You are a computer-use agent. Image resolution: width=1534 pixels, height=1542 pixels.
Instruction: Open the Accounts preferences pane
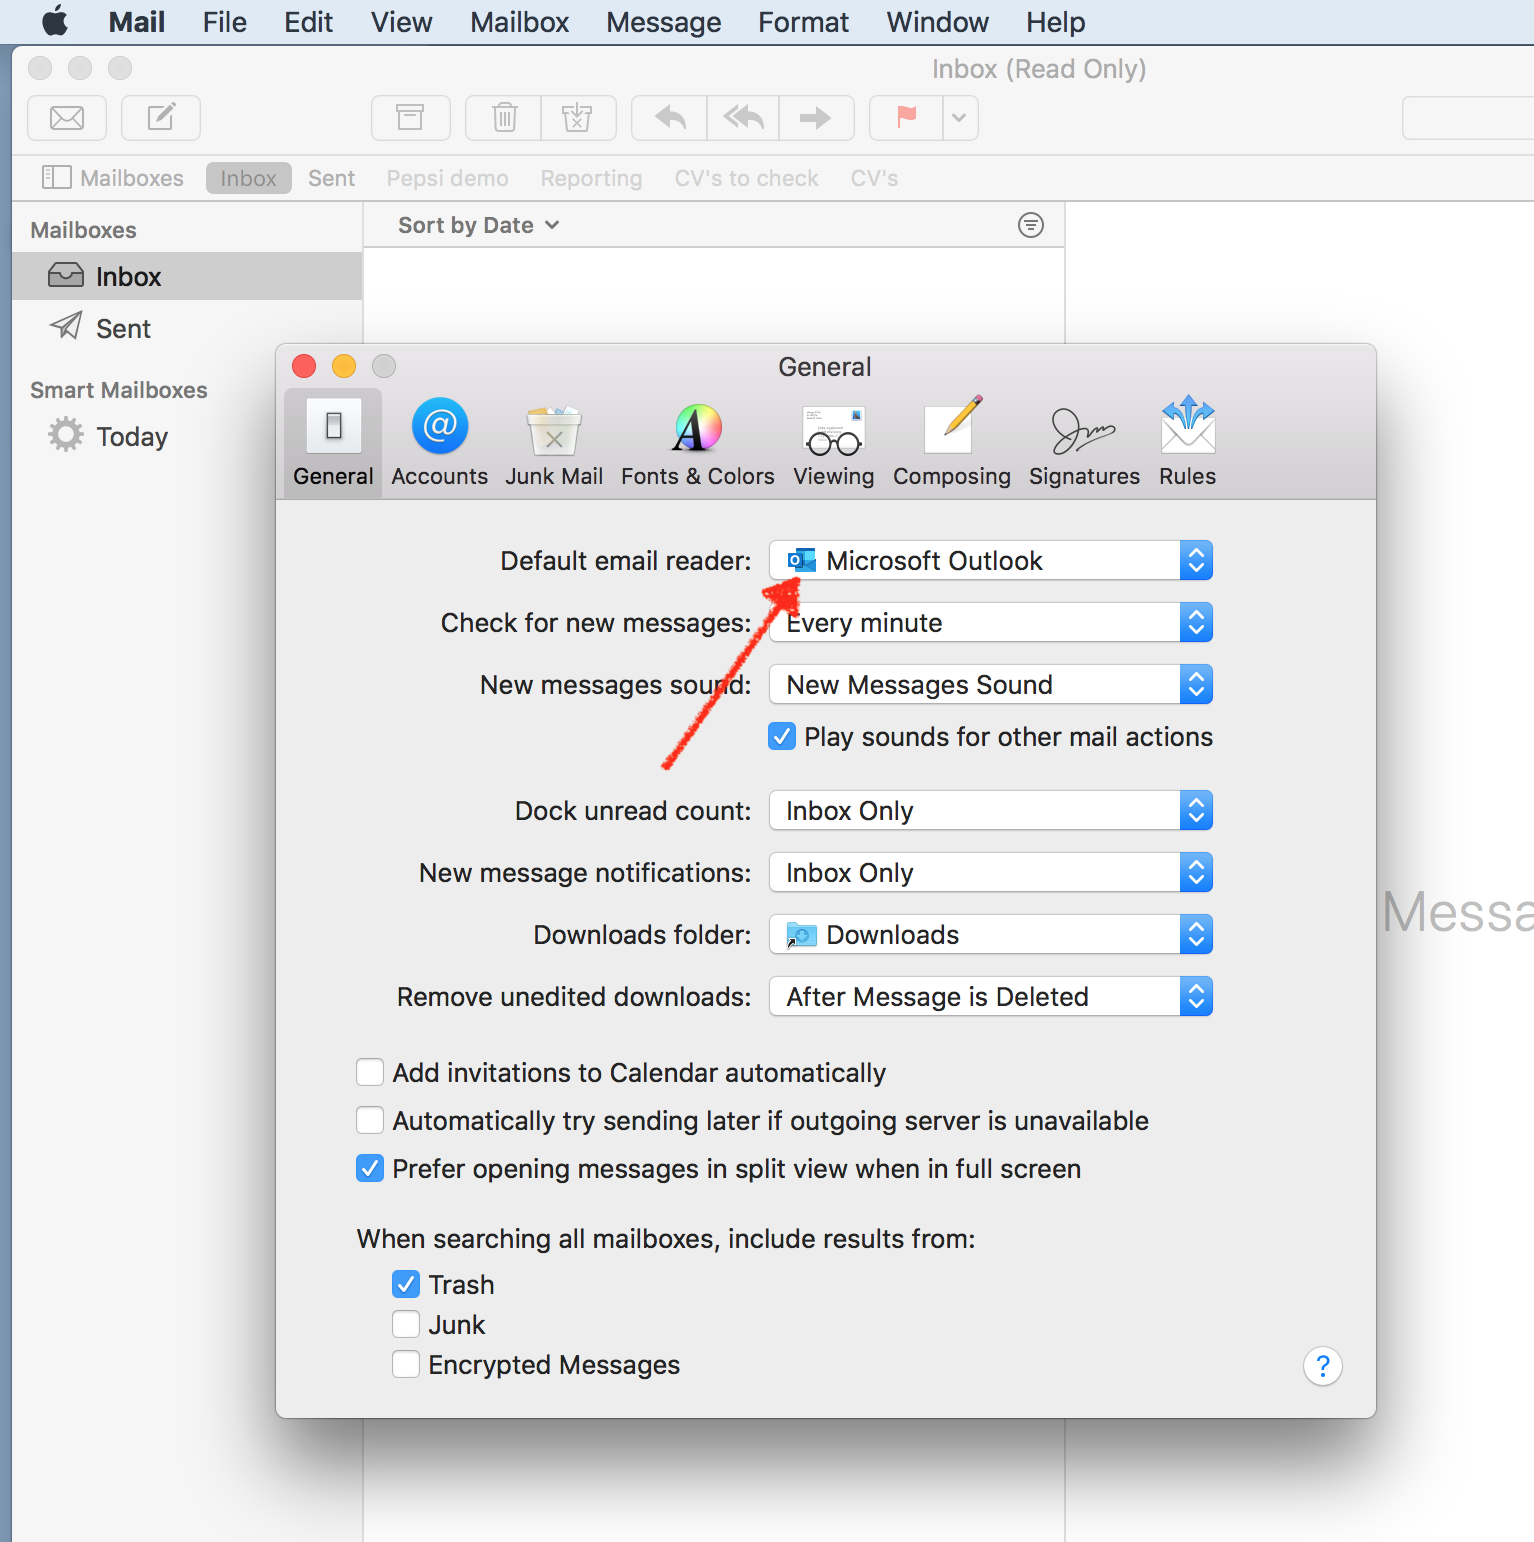pyautogui.click(x=439, y=442)
